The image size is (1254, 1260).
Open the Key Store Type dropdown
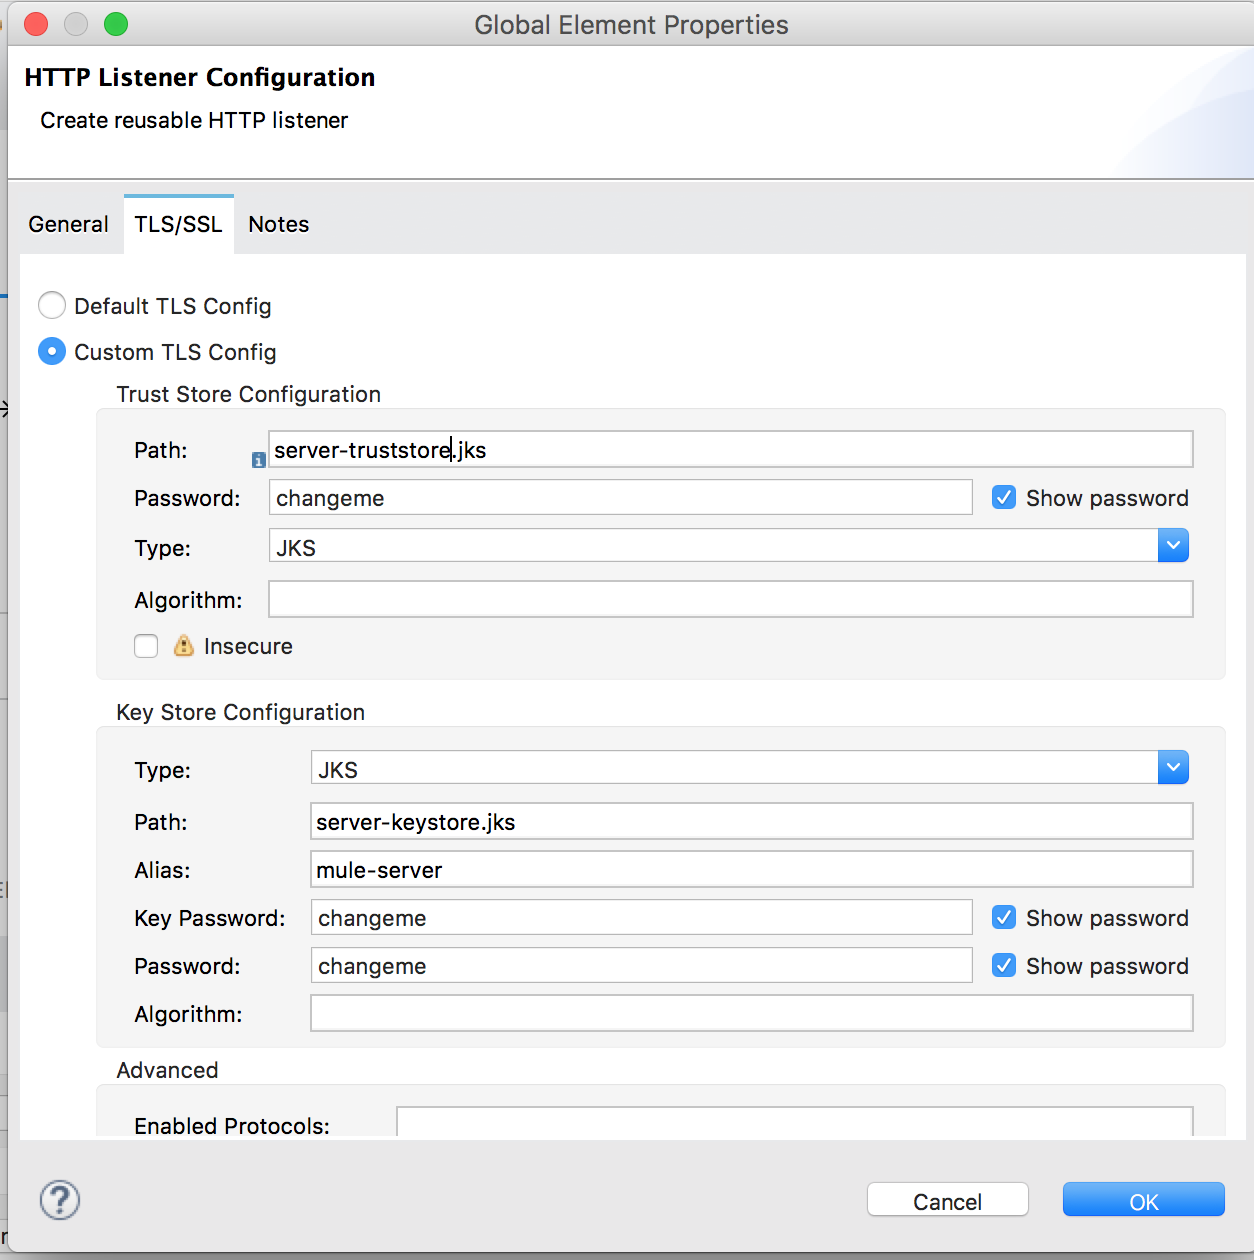click(1173, 768)
